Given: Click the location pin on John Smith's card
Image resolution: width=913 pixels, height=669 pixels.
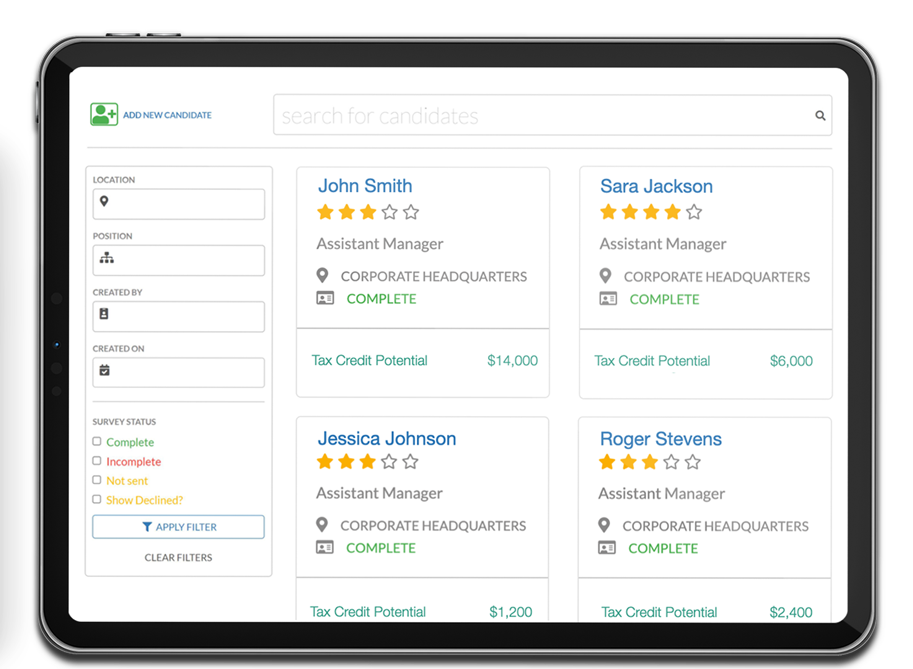Looking at the screenshot, I should click(322, 276).
